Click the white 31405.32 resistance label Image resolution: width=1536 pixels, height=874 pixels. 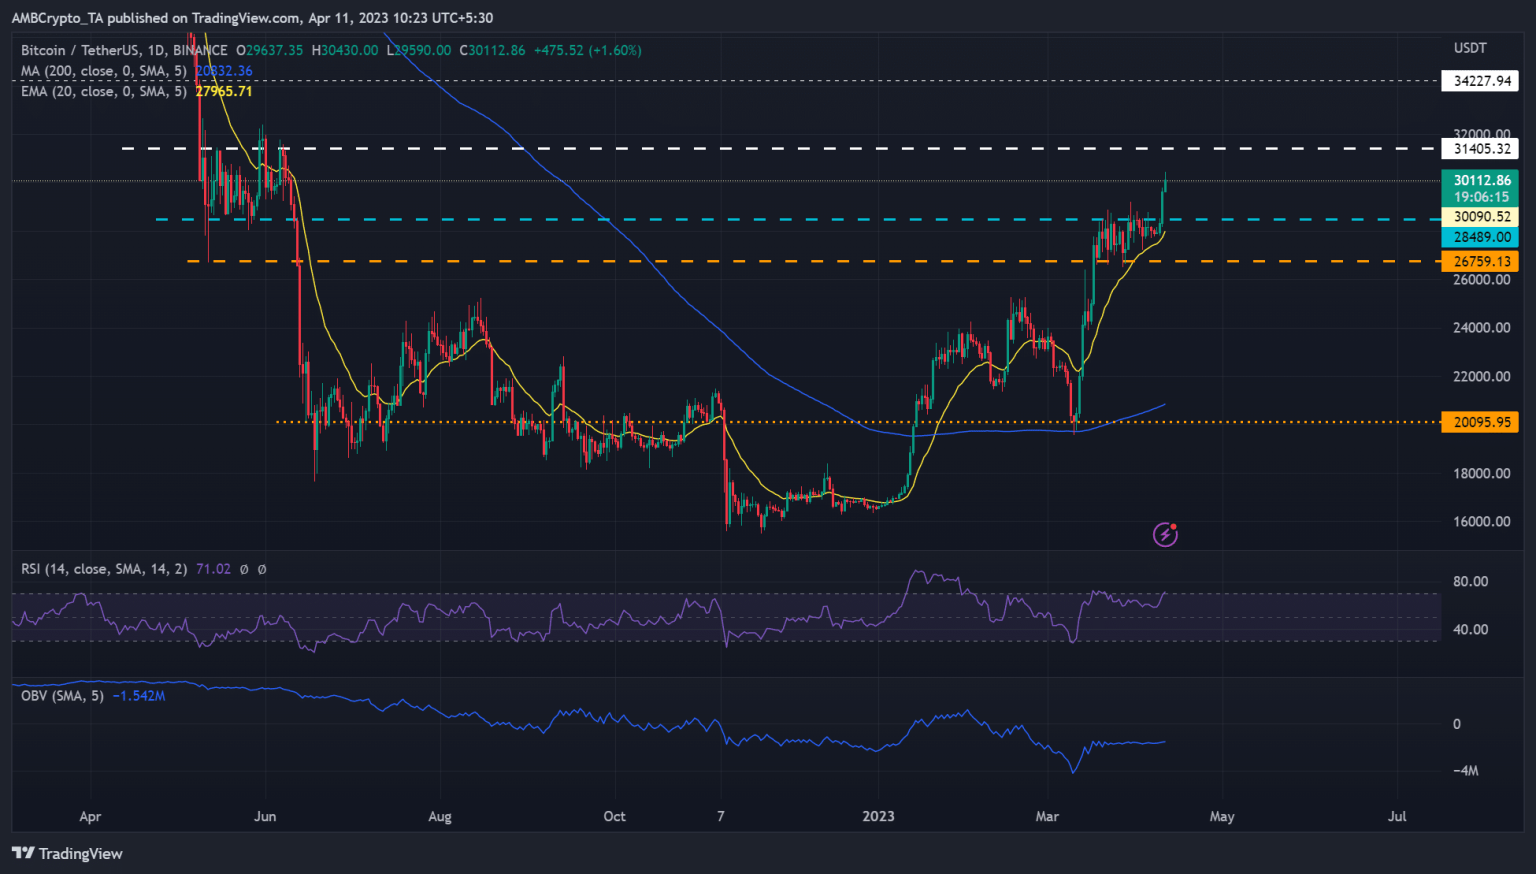1480,149
